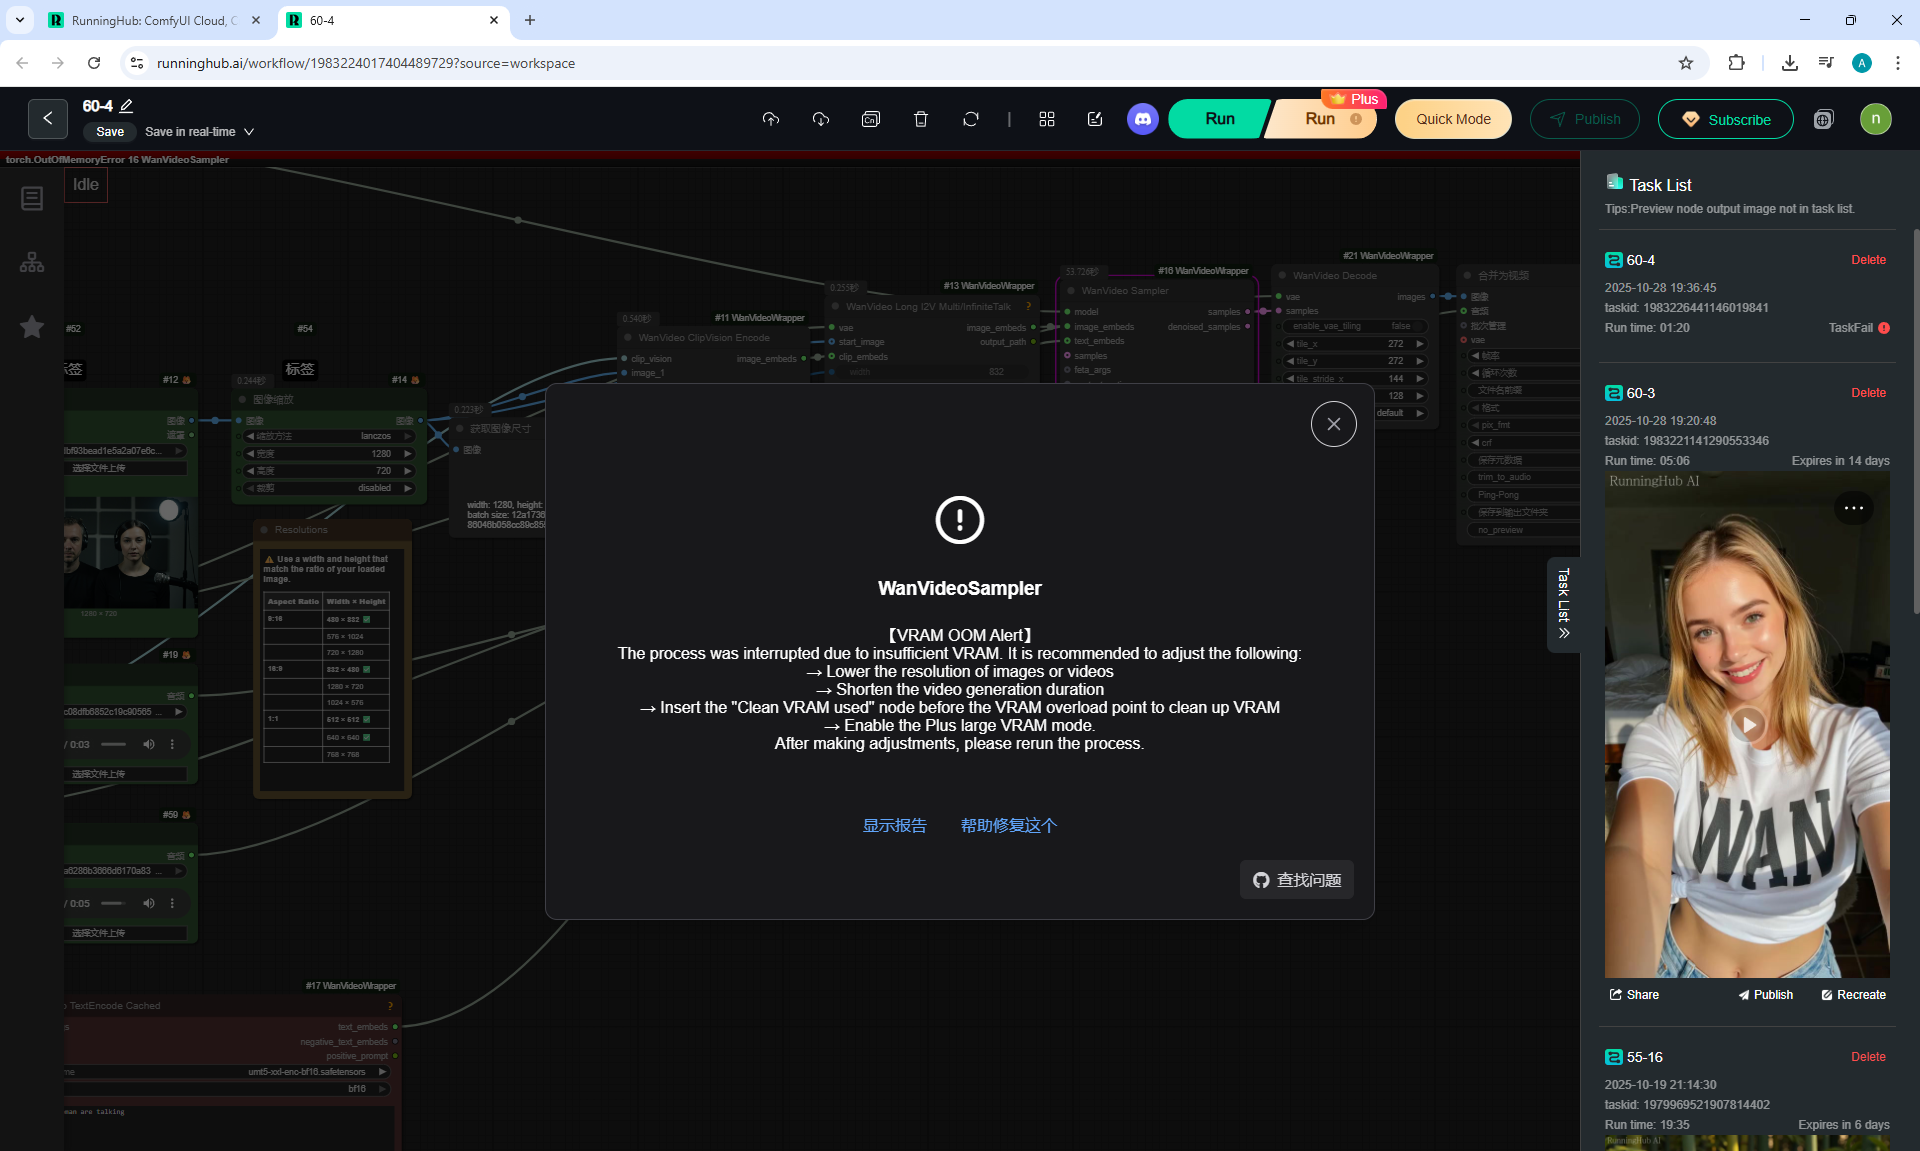Image resolution: width=1920 pixels, height=1151 pixels.
Task: Click the 帮助修复这个 help fix link
Action: [1008, 825]
